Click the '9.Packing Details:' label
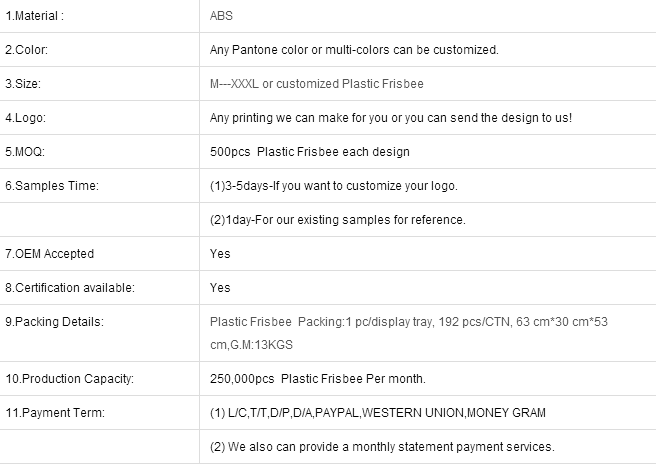This screenshot has width=656, height=464. click(54, 322)
